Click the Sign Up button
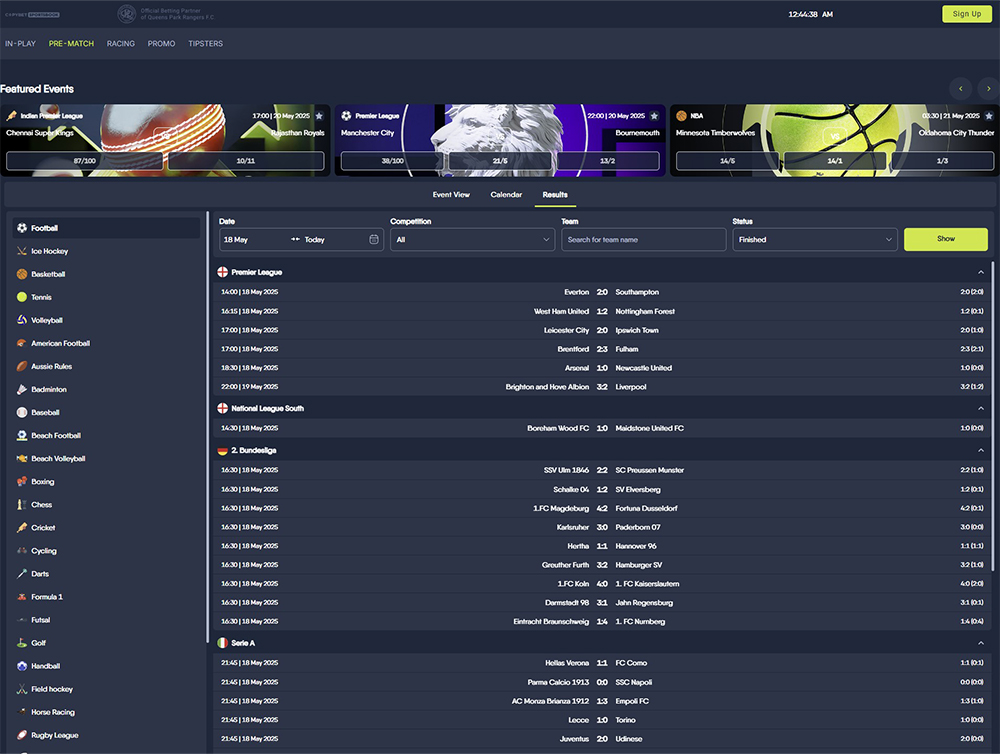Viewport: 1000px width, 754px height. pyautogui.click(x=967, y=14)
